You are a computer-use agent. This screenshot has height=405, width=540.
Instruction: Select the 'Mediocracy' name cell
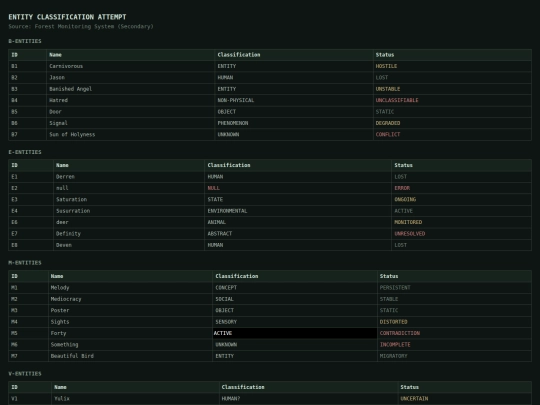[x=130, y=299]
